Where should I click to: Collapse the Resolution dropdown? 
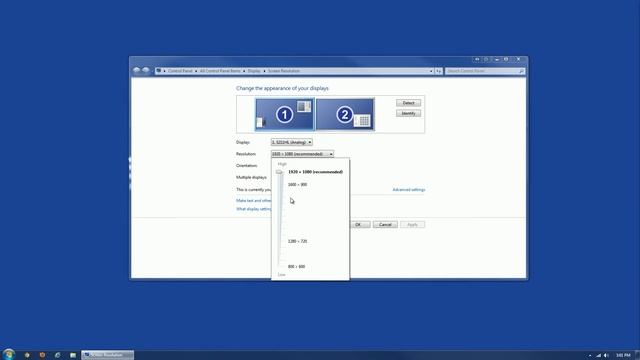302,154
